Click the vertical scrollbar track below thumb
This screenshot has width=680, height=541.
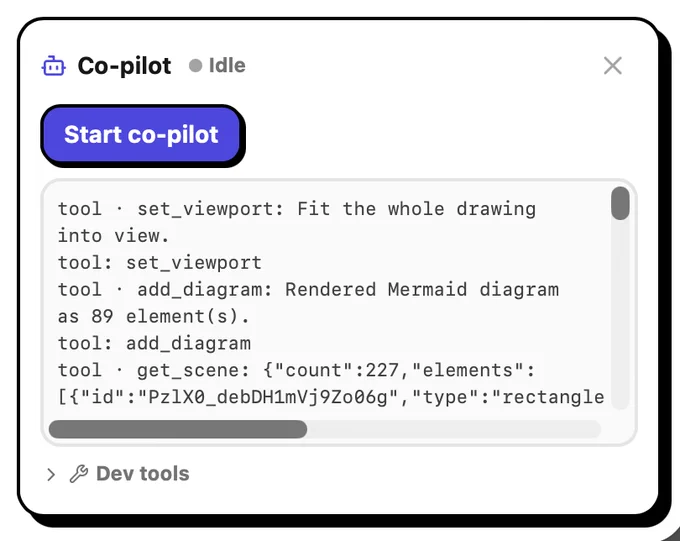[620, 315]
